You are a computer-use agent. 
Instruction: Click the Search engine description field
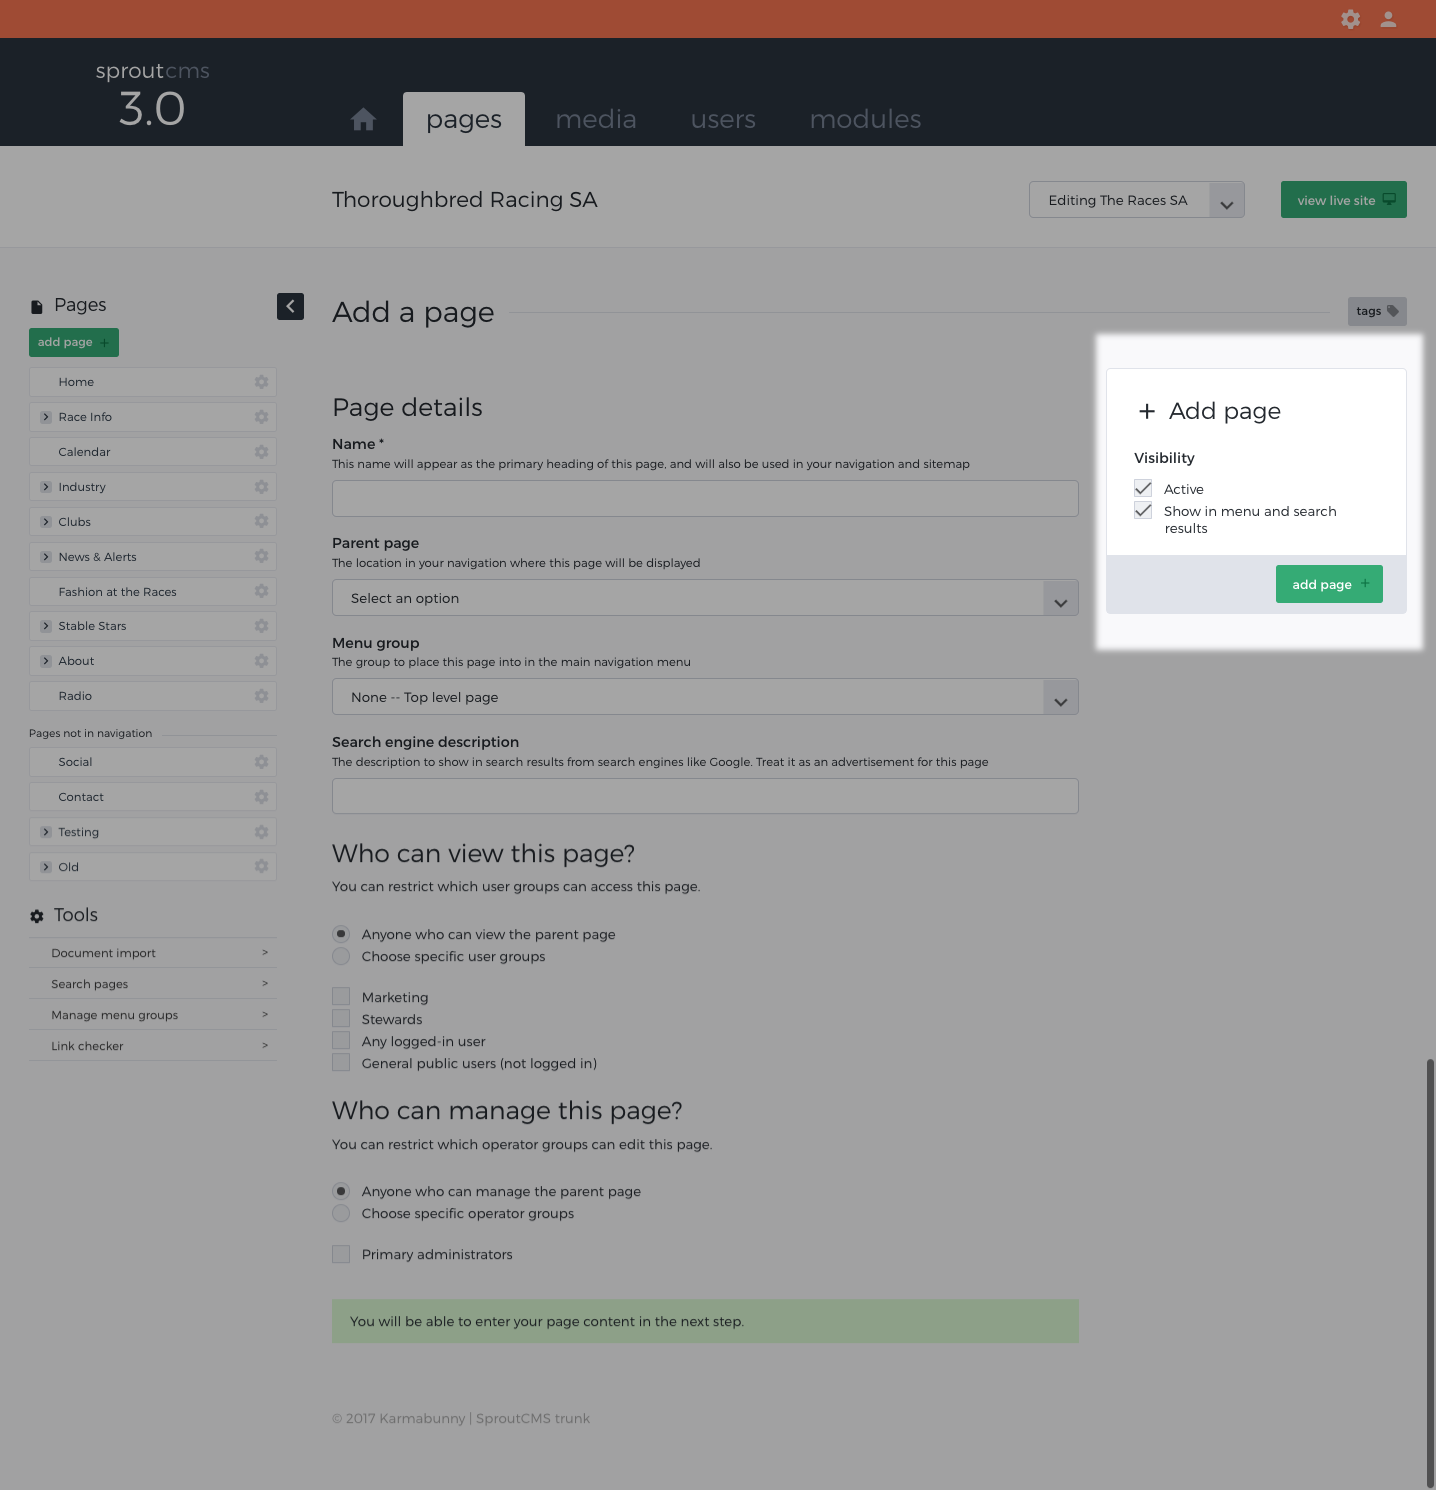(x=705, y=796)
